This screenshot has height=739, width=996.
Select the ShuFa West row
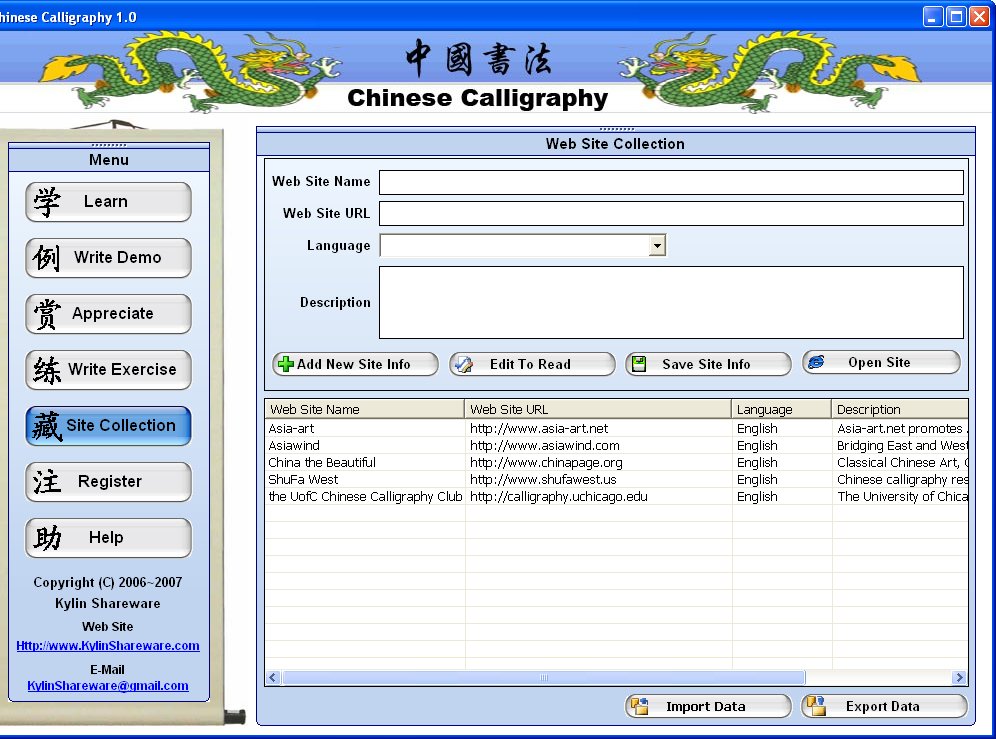click(616, 480)
